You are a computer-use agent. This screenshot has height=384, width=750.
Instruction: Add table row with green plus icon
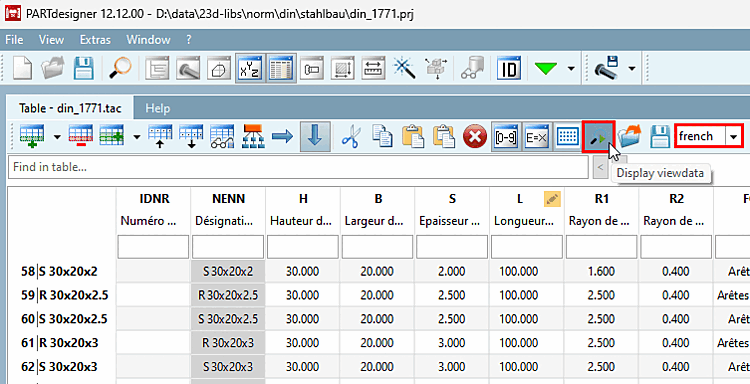(x=32, y=137)
